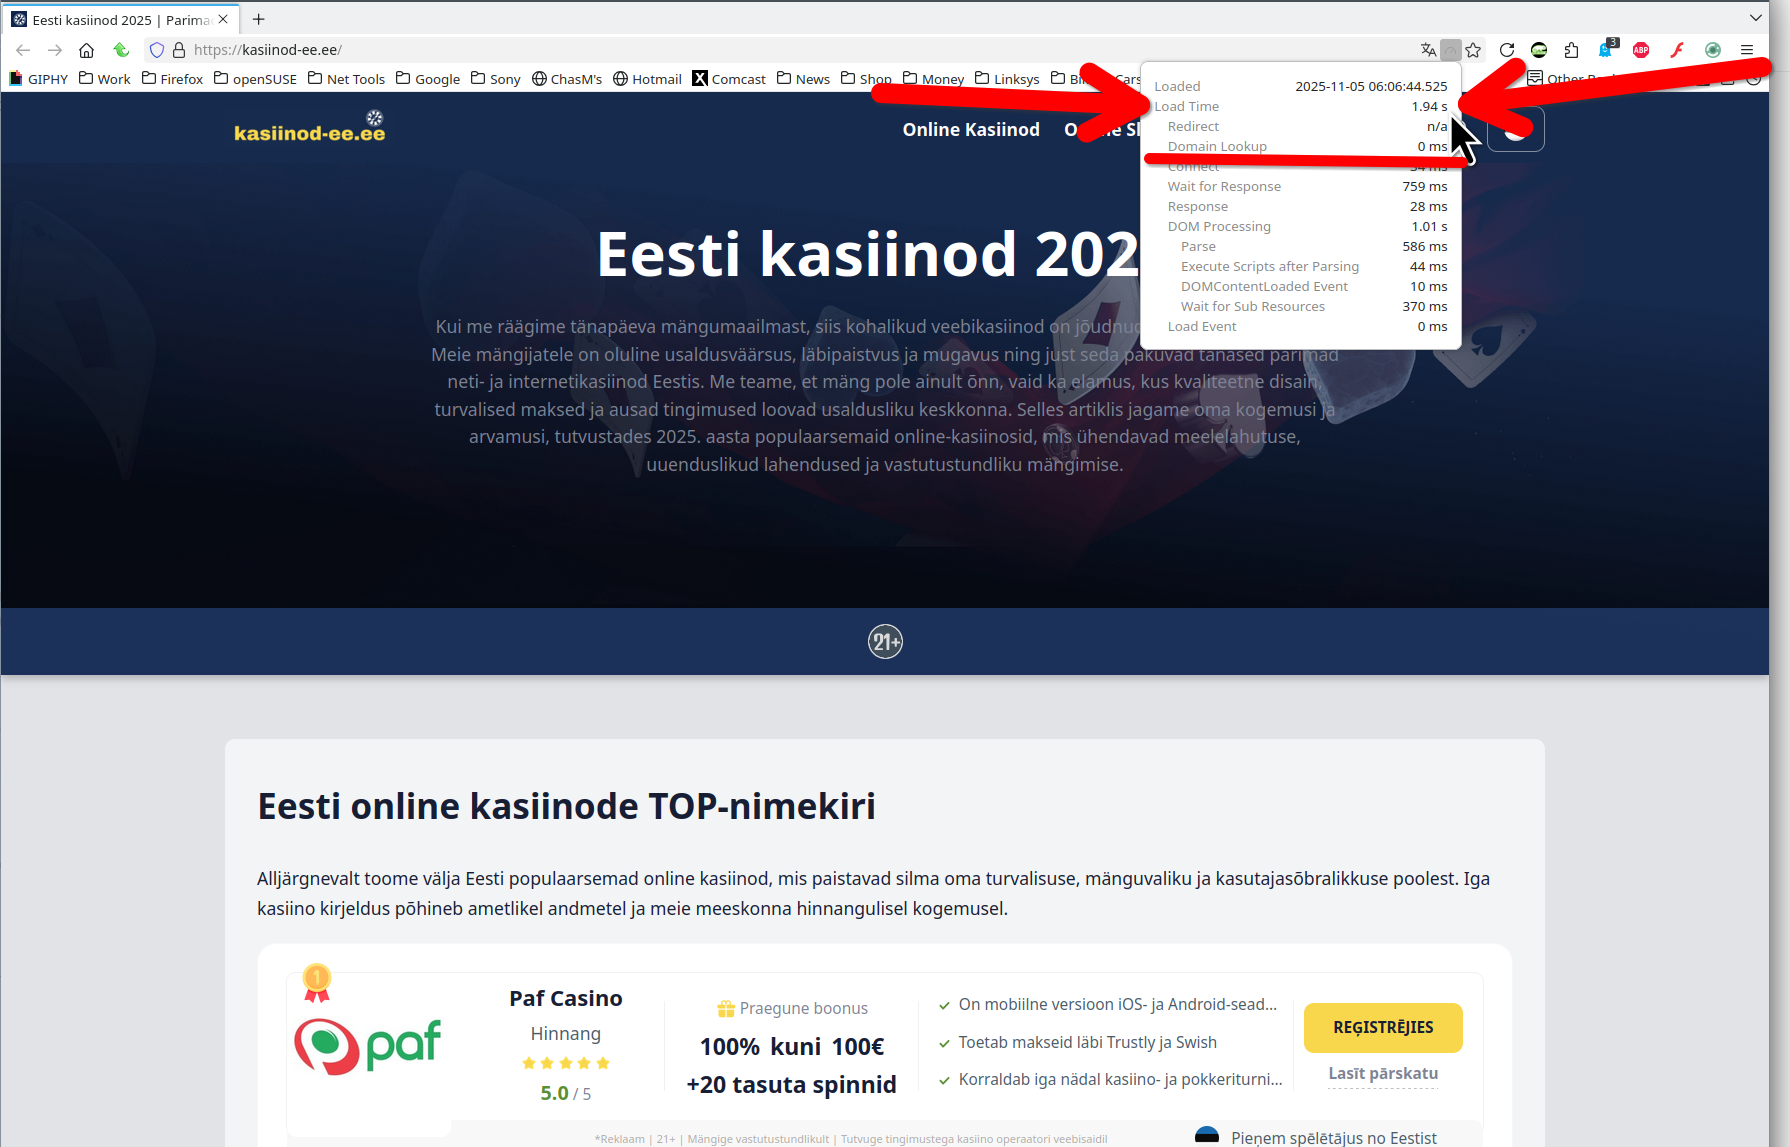Image resolution: width=1790 pixels, height=1147 pixels.
Task: Click the kasiinod-ee.ee site logo
Action: (x=310, y=127)
